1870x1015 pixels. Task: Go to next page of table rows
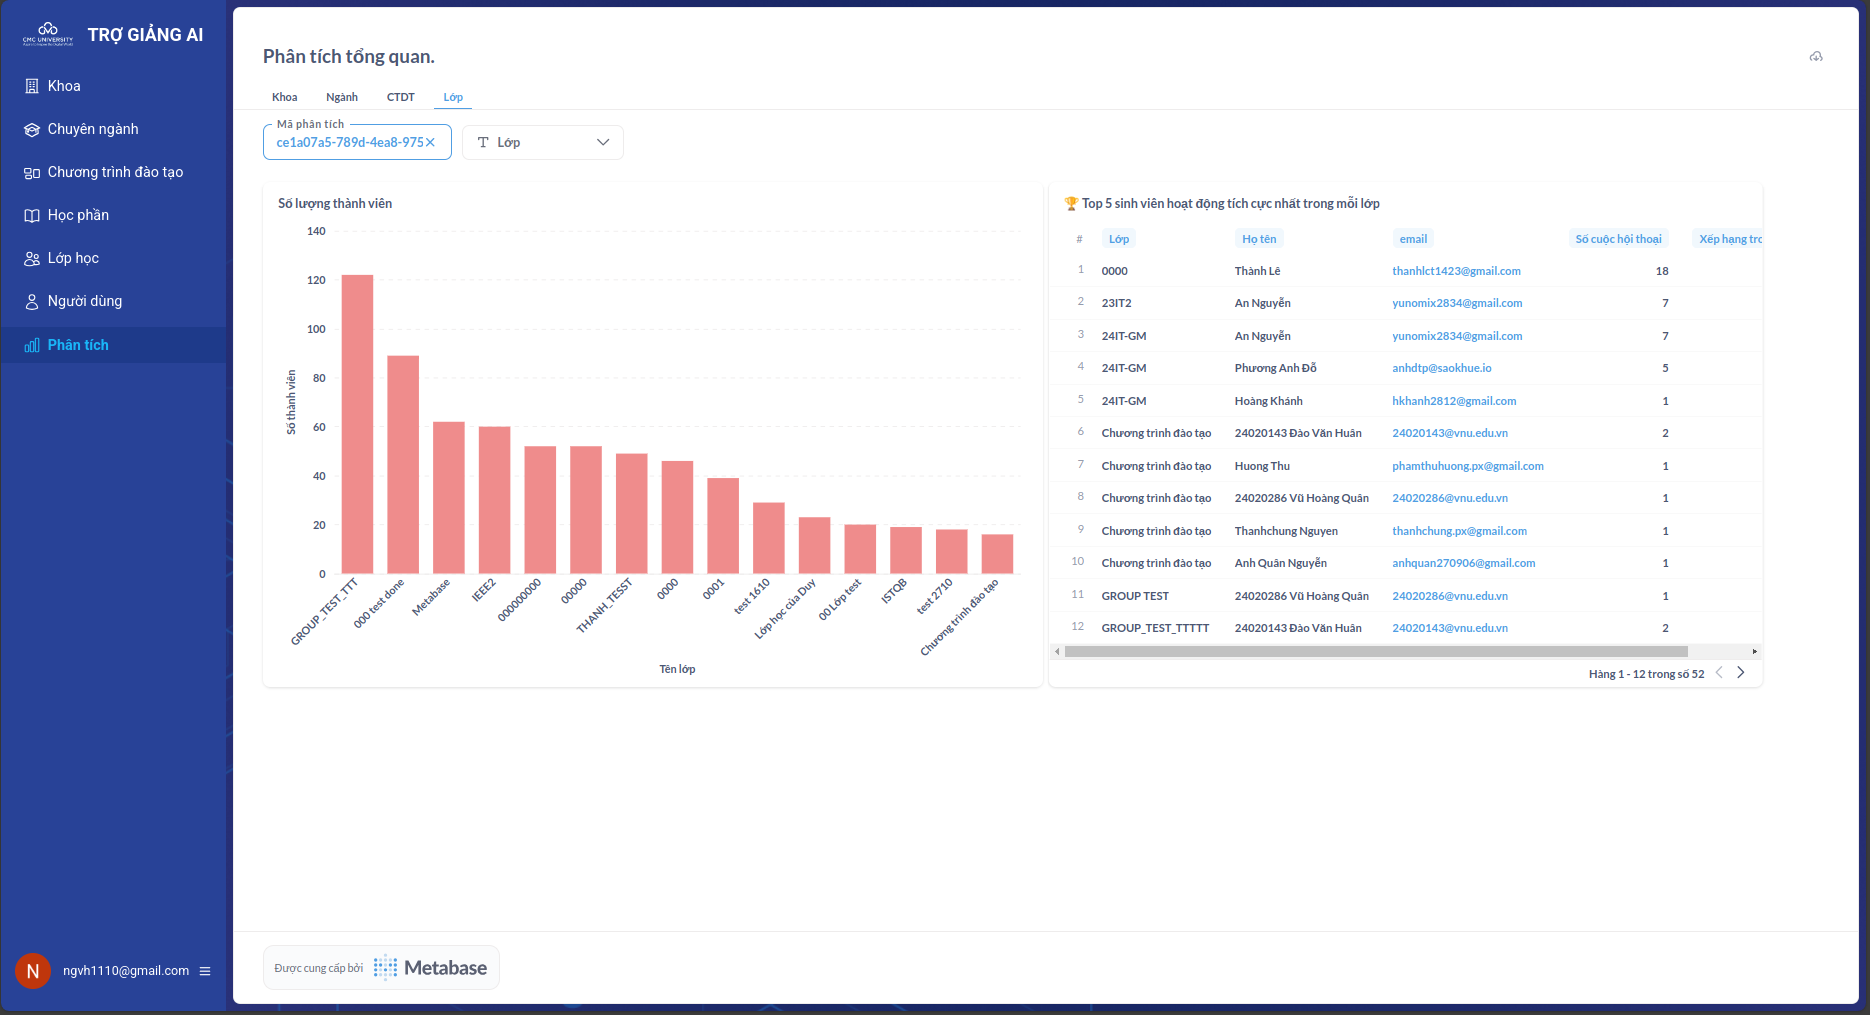[1741, 673]
